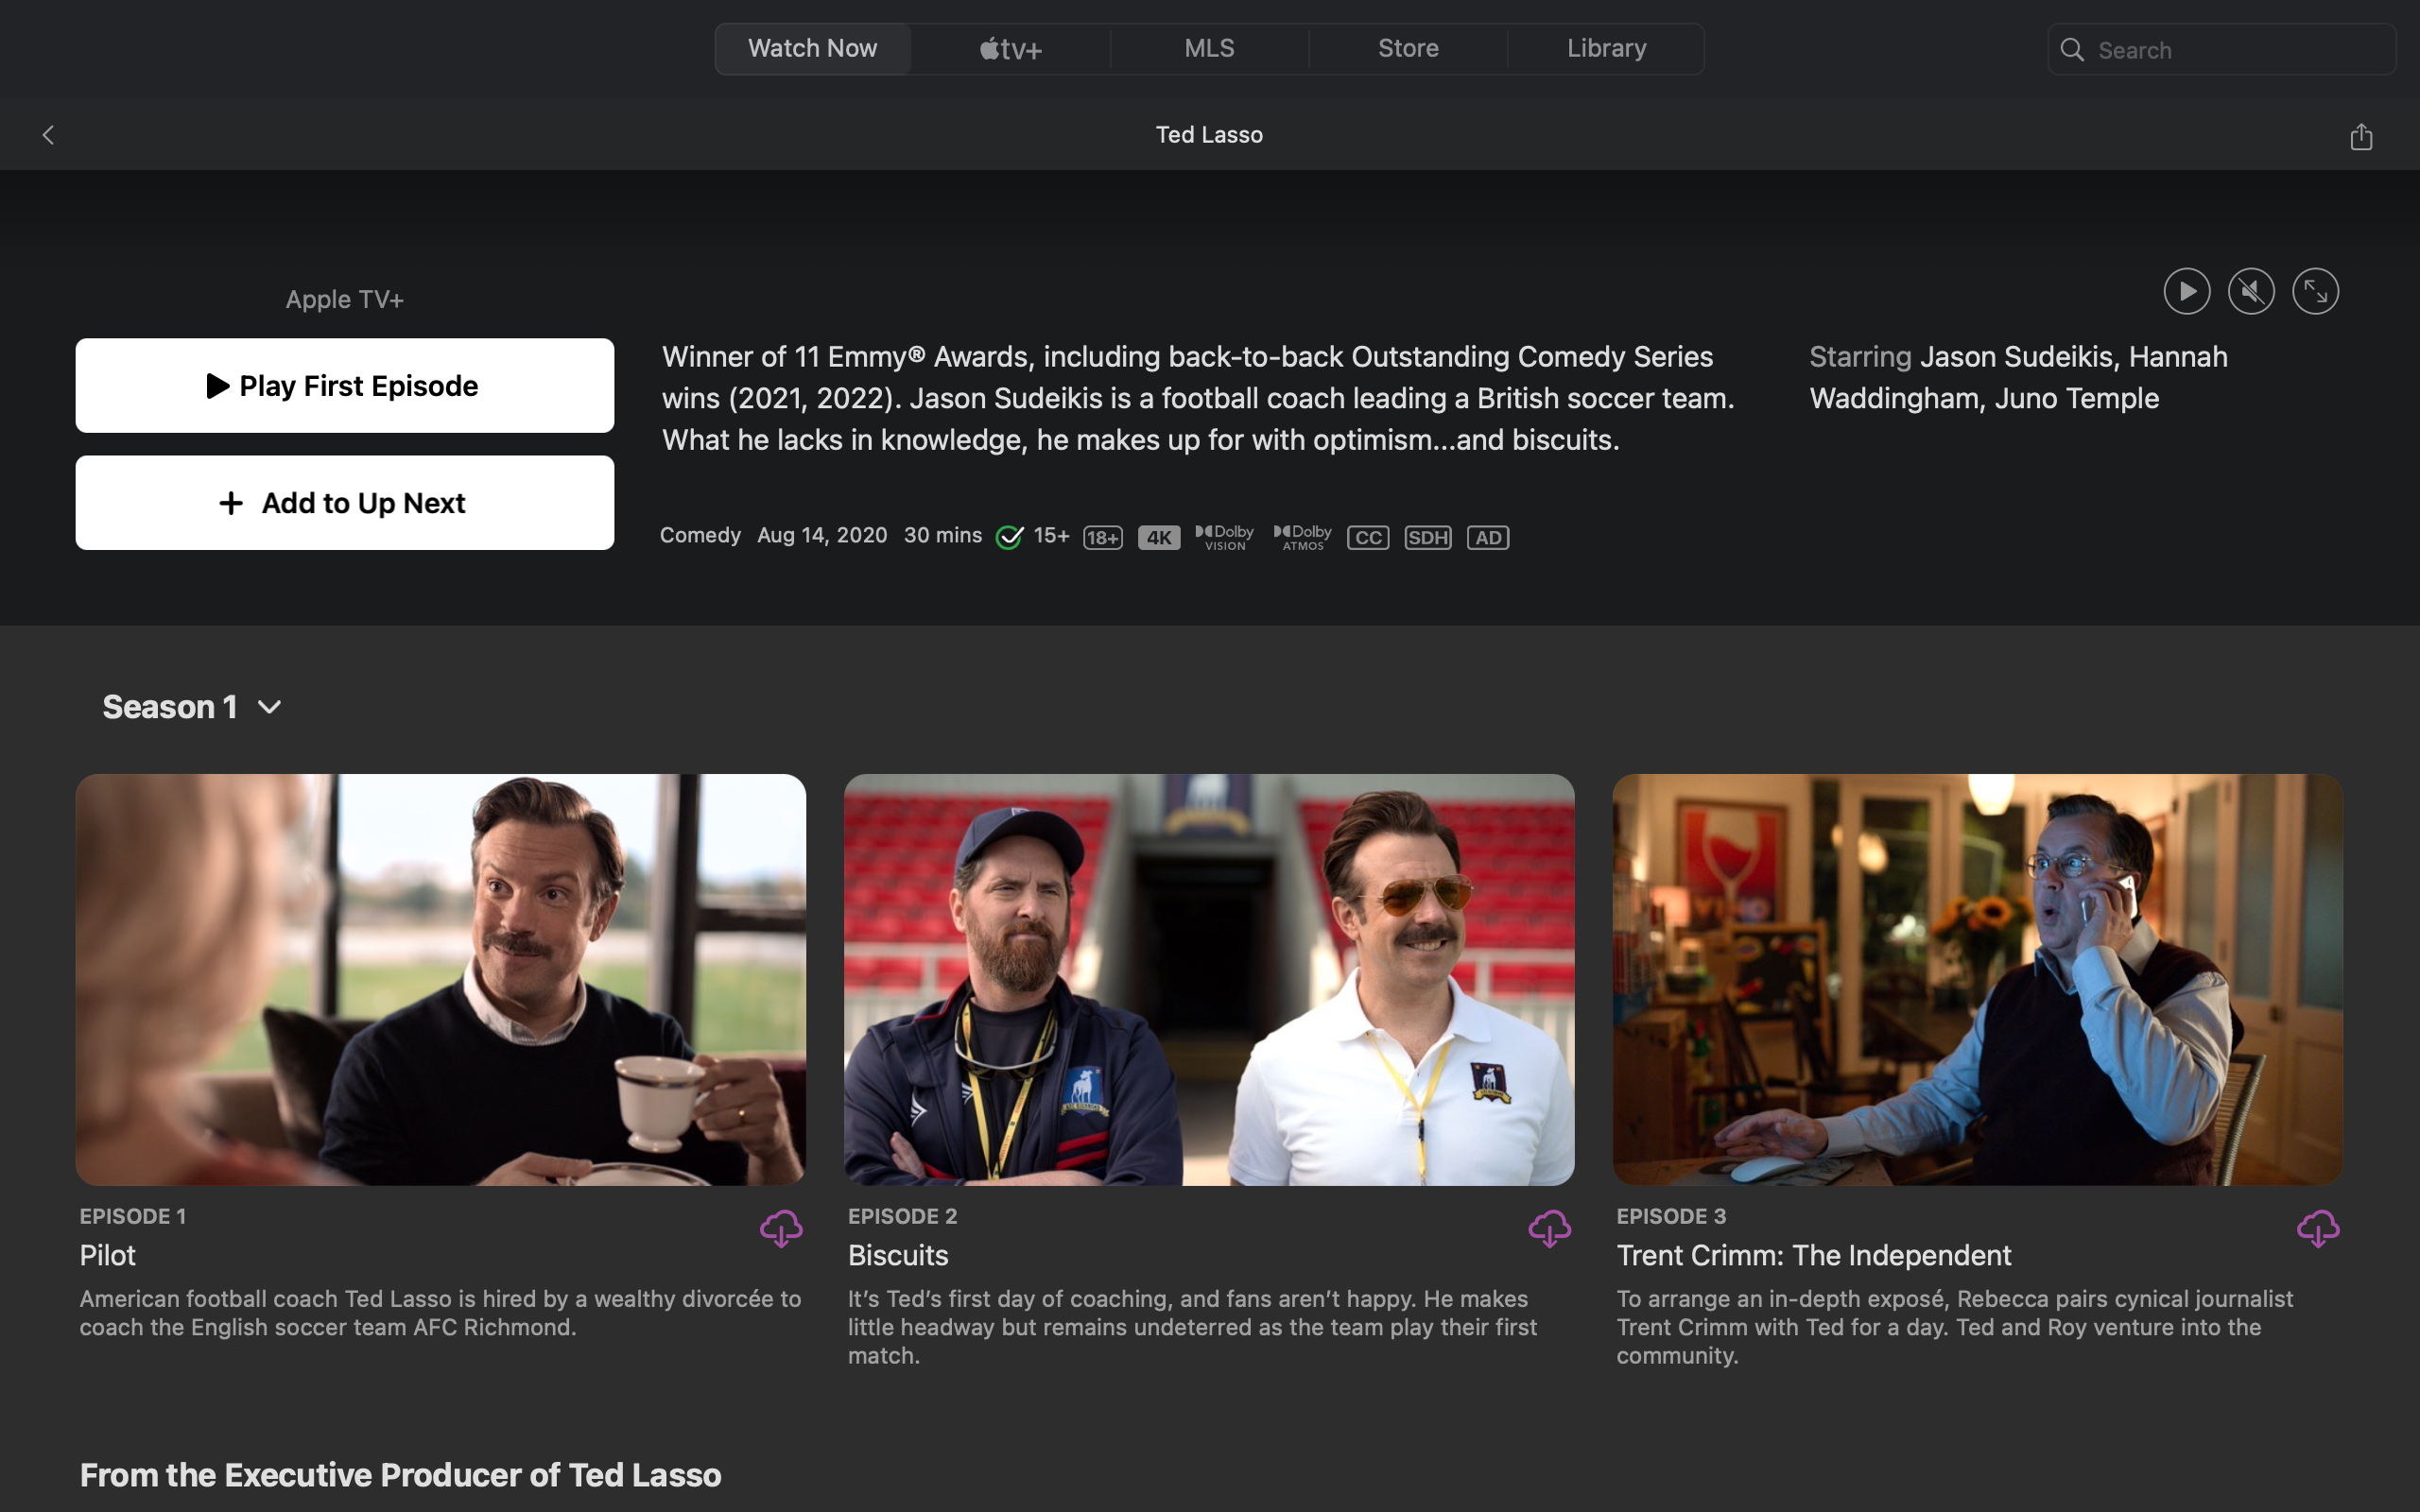Go back using the chevron arrow
This screenshot has height=1512, width=2420.
pyautogui.click(x=48, y=135)
